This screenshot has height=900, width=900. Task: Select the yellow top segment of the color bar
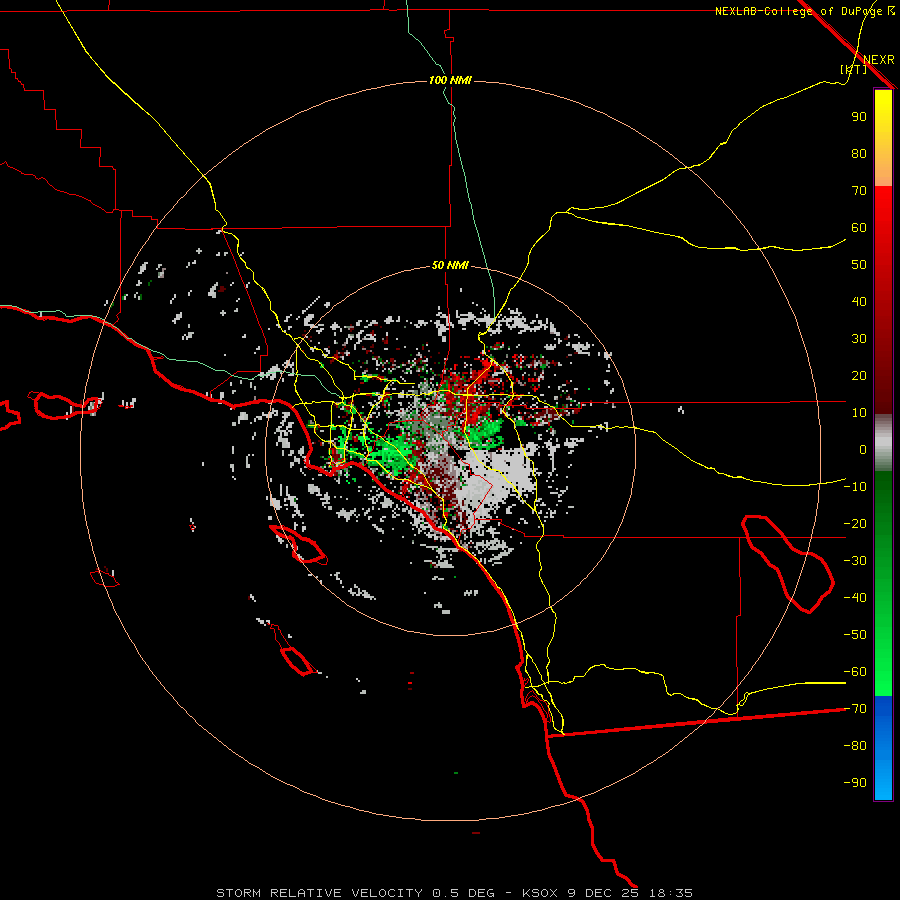(x=883, y=138)
